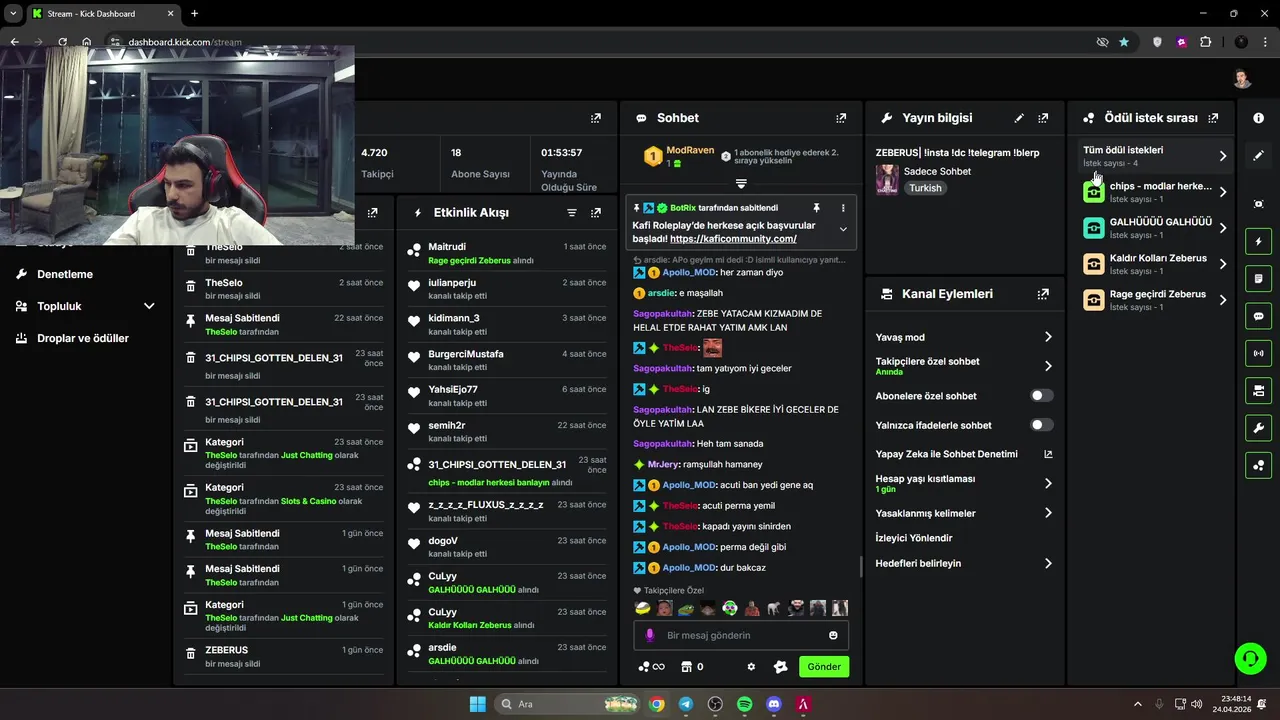
Task: Pop out the Ödül istek sırası panel
Action: tap(1213, 118)
